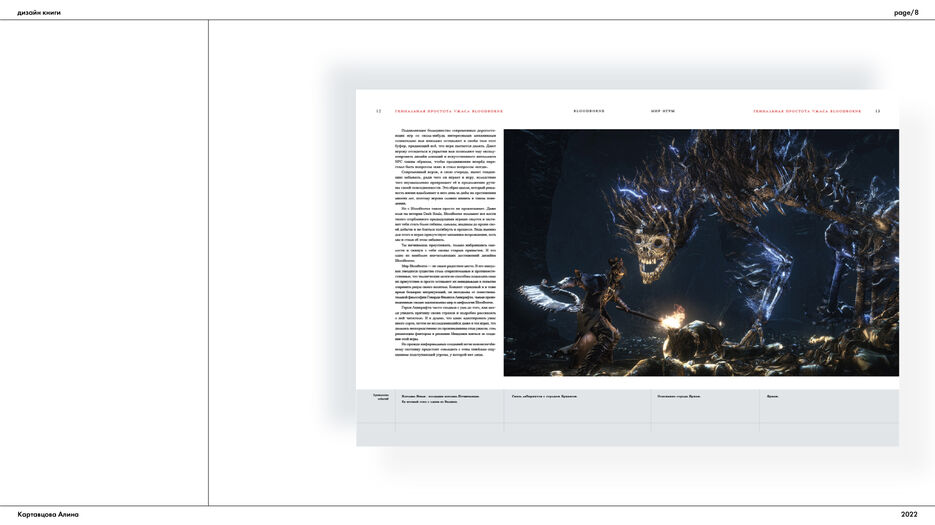Click the timeline label at gray band's left edge

pyautogui.click(x=380, y=397)
